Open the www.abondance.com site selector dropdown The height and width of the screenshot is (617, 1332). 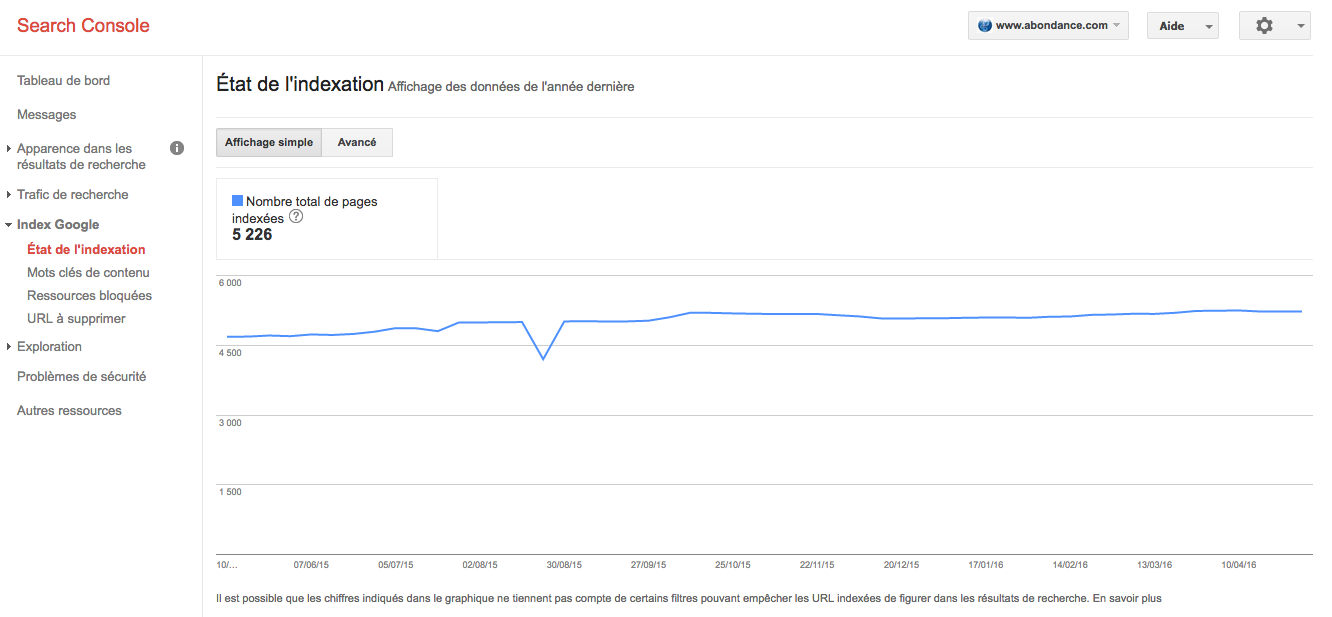point(1047,26)
